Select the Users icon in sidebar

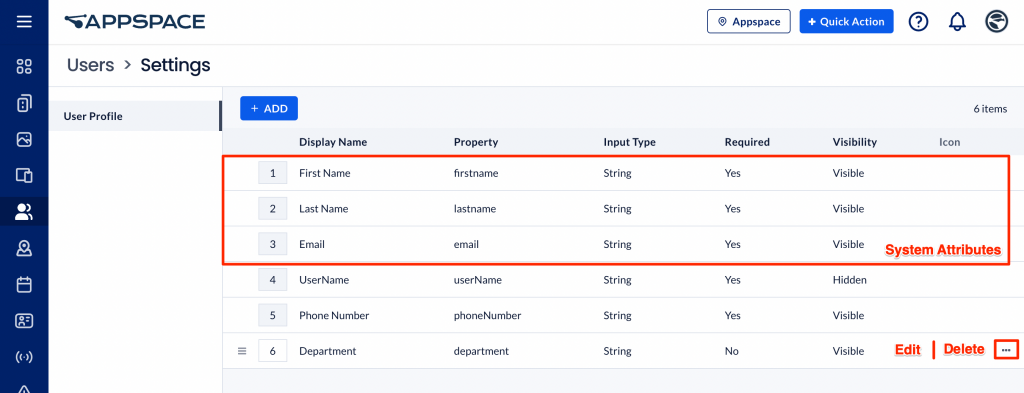[24, 212]
